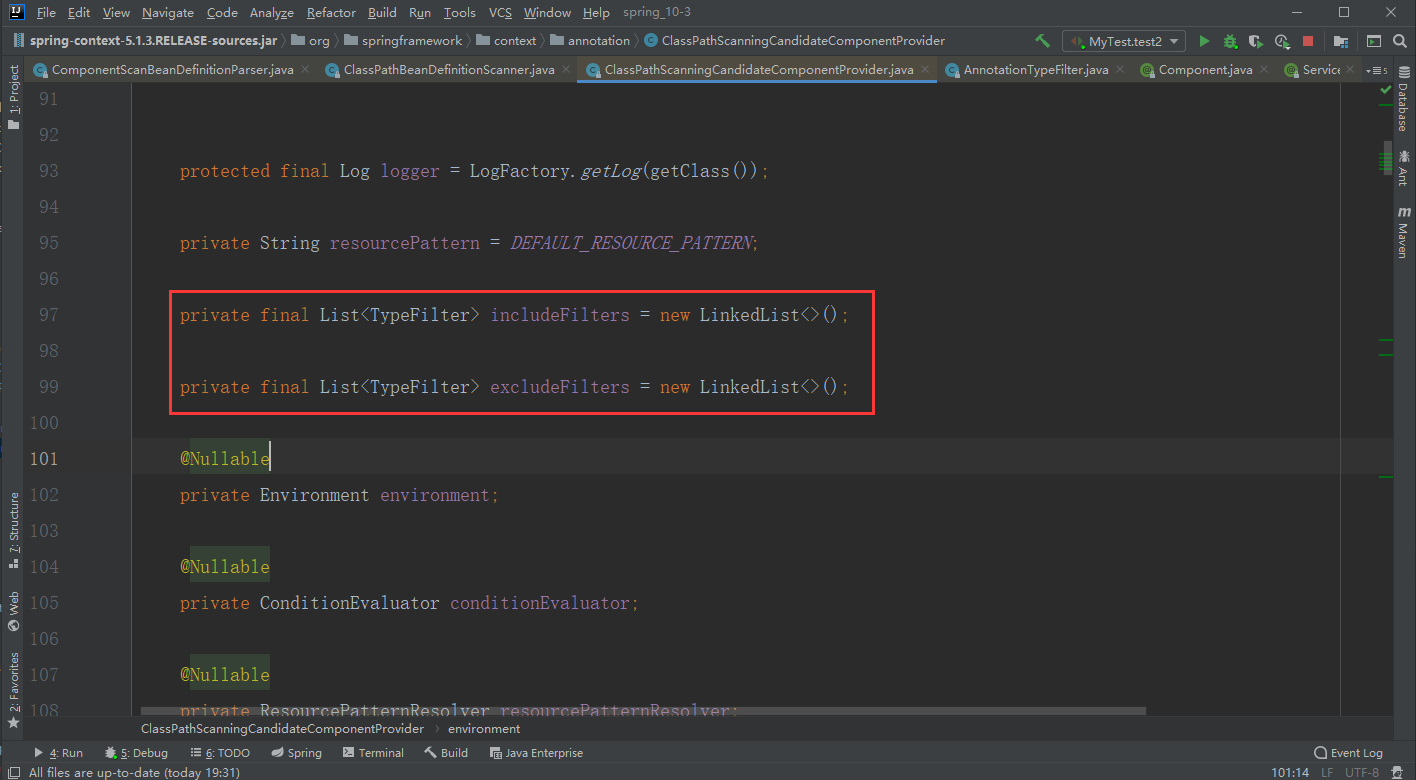Toggle the 2: Favorites side panel
Screen dimensions: 1416x780
click(x=14, y=690)
